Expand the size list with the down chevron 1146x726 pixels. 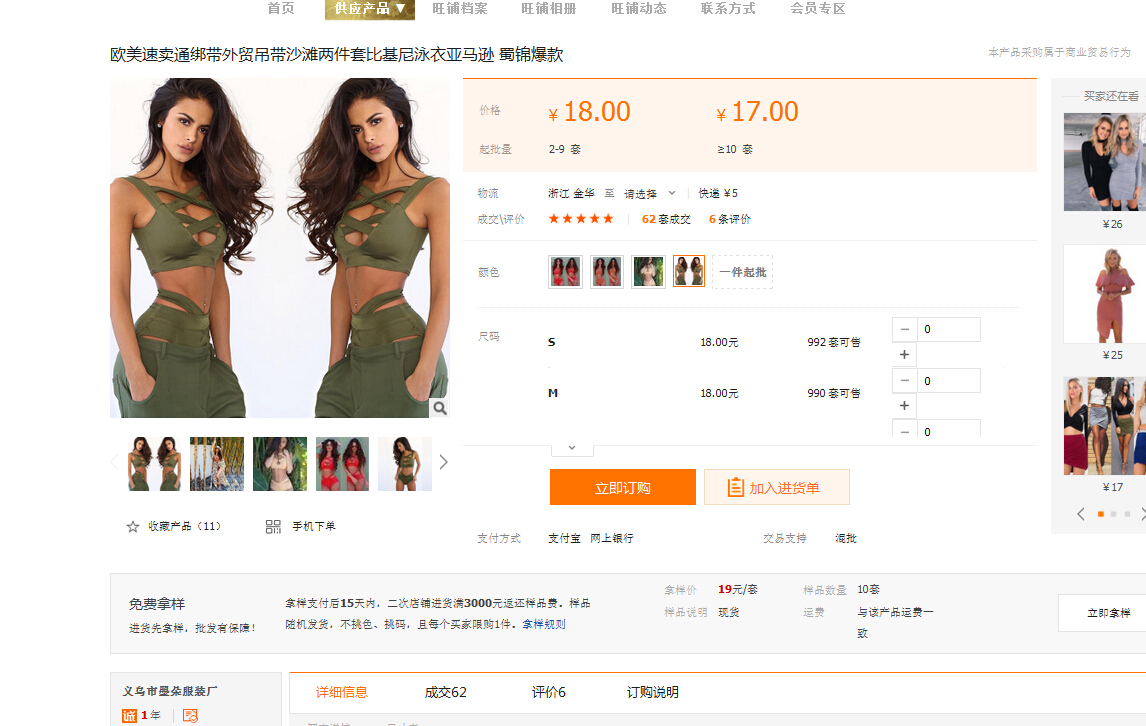[572, 448]
